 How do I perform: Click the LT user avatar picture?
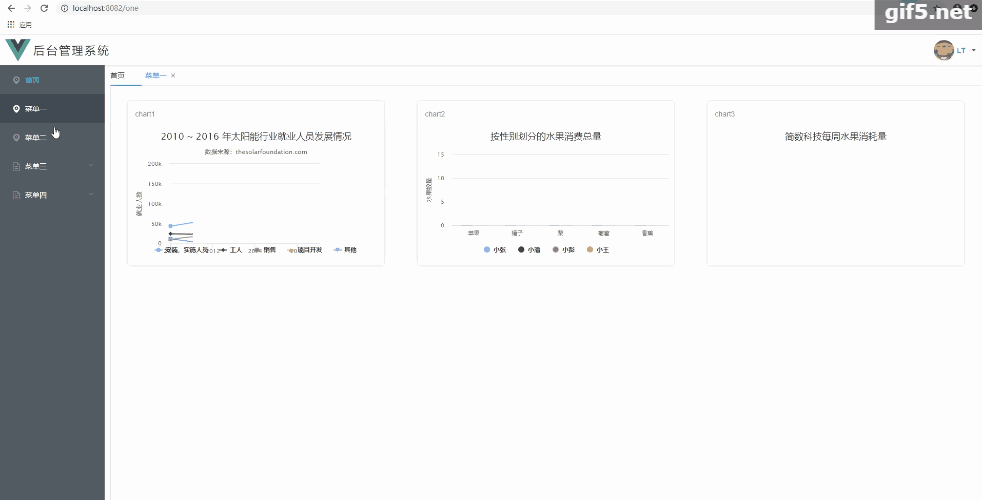pyautogui.click(x=944, y=50)
